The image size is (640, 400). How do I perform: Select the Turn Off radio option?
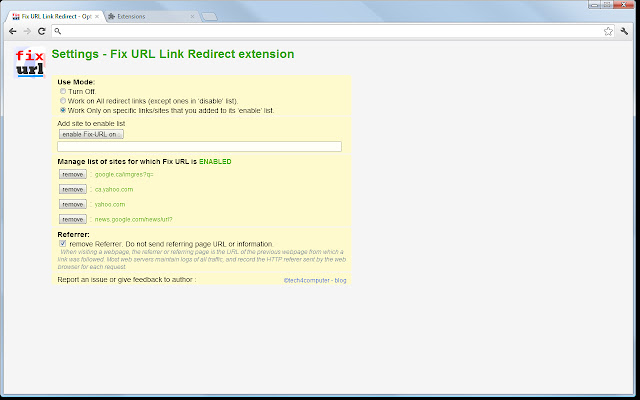[63, 91]
